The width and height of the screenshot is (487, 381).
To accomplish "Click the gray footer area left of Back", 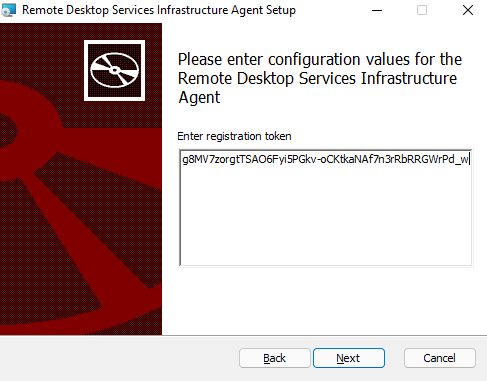I will 117,358.
